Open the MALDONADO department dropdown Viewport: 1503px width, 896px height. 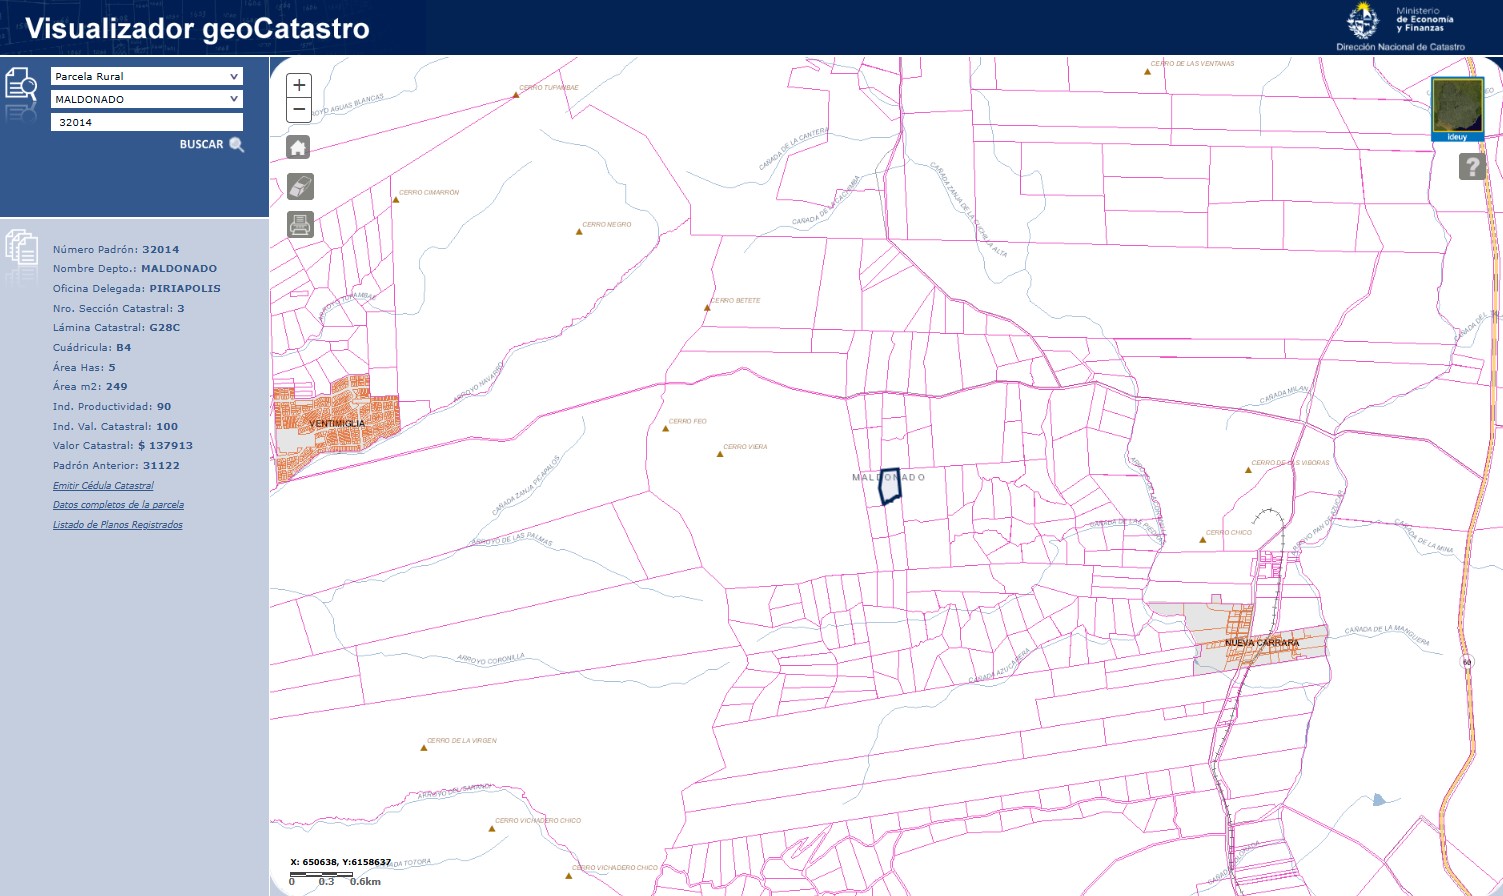(x=146, y=100)
